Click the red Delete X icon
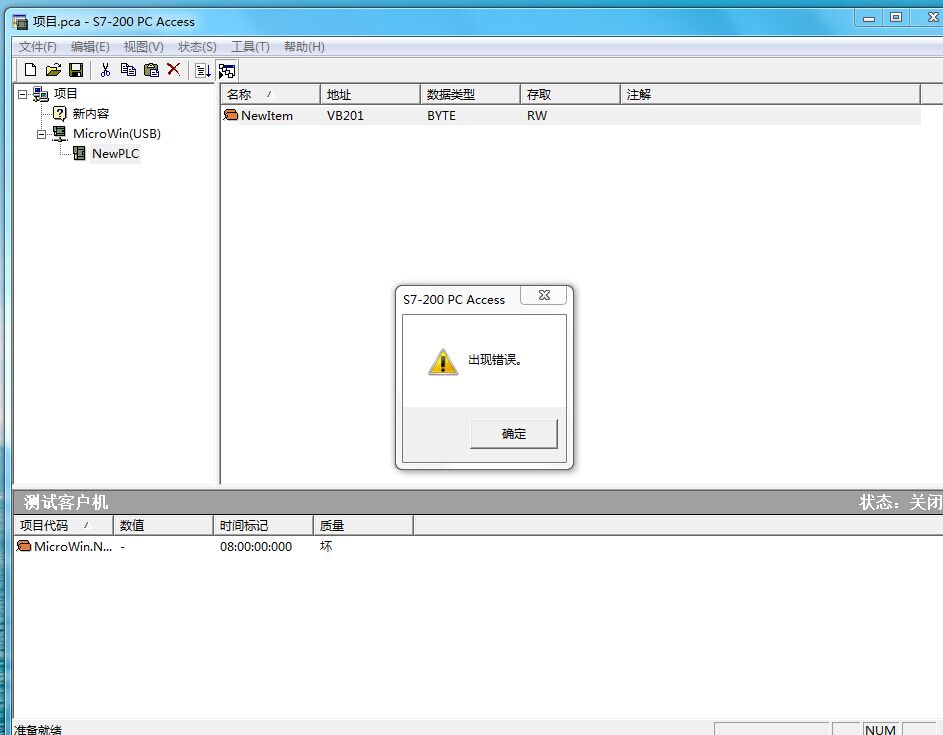The height and width of the screenshot is (735, 943). click(x=174, y=69)
